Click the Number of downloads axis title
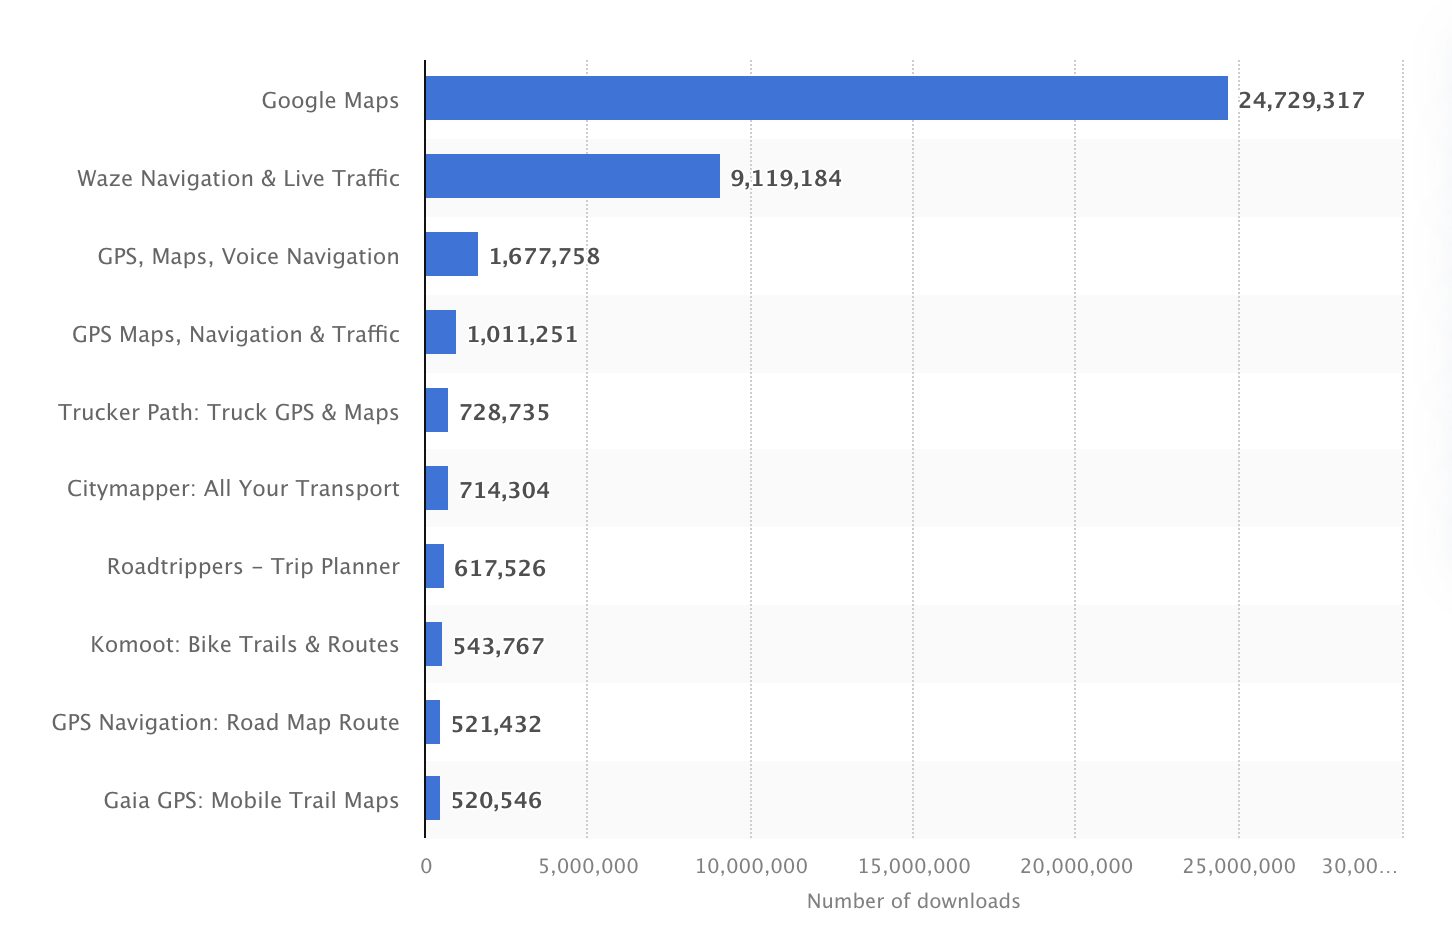The image size is (1452, 934). point(913,901)
